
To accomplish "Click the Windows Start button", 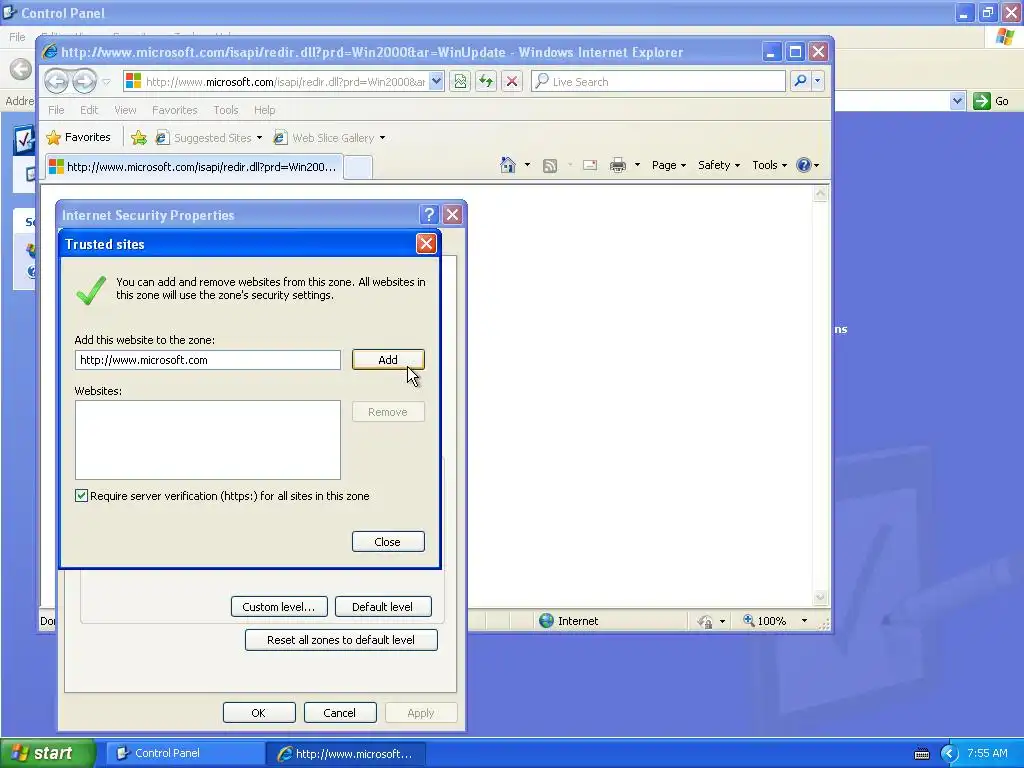I will click(x=48, y=753).
